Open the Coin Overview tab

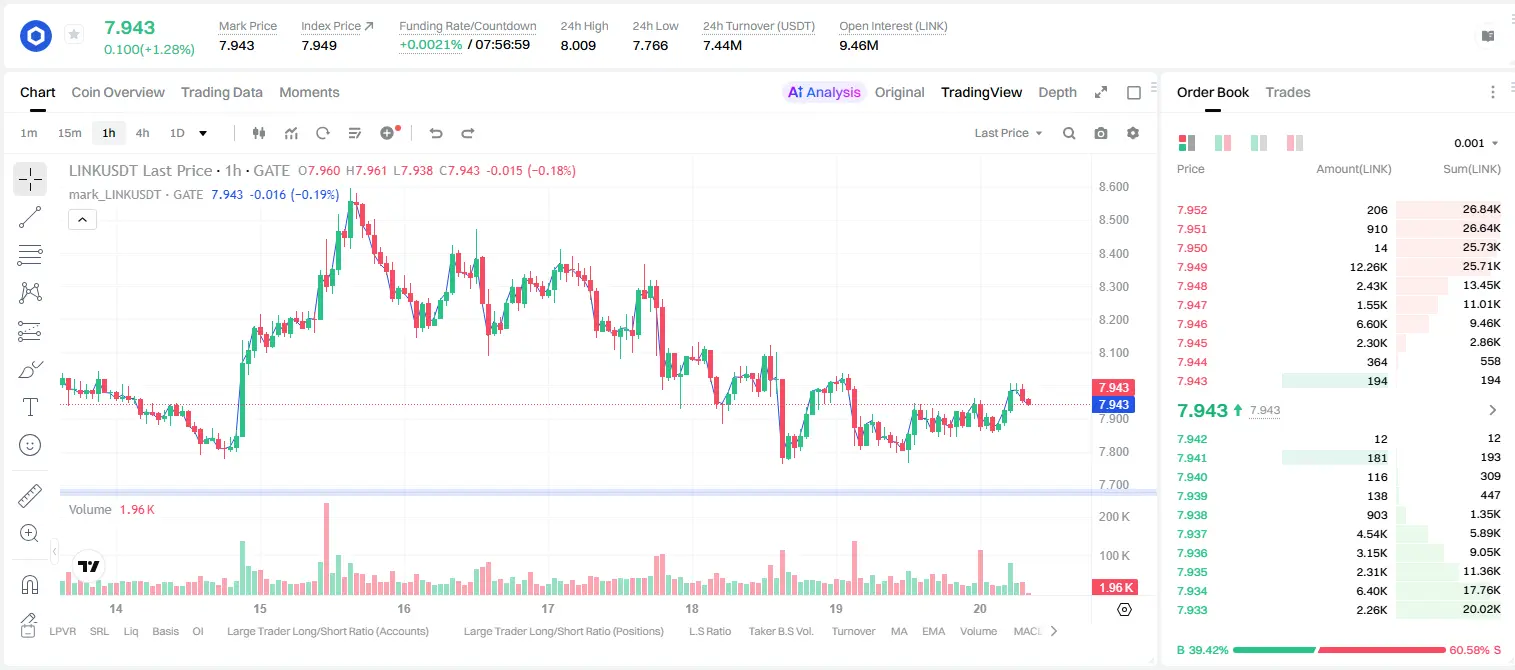point(118,92)
